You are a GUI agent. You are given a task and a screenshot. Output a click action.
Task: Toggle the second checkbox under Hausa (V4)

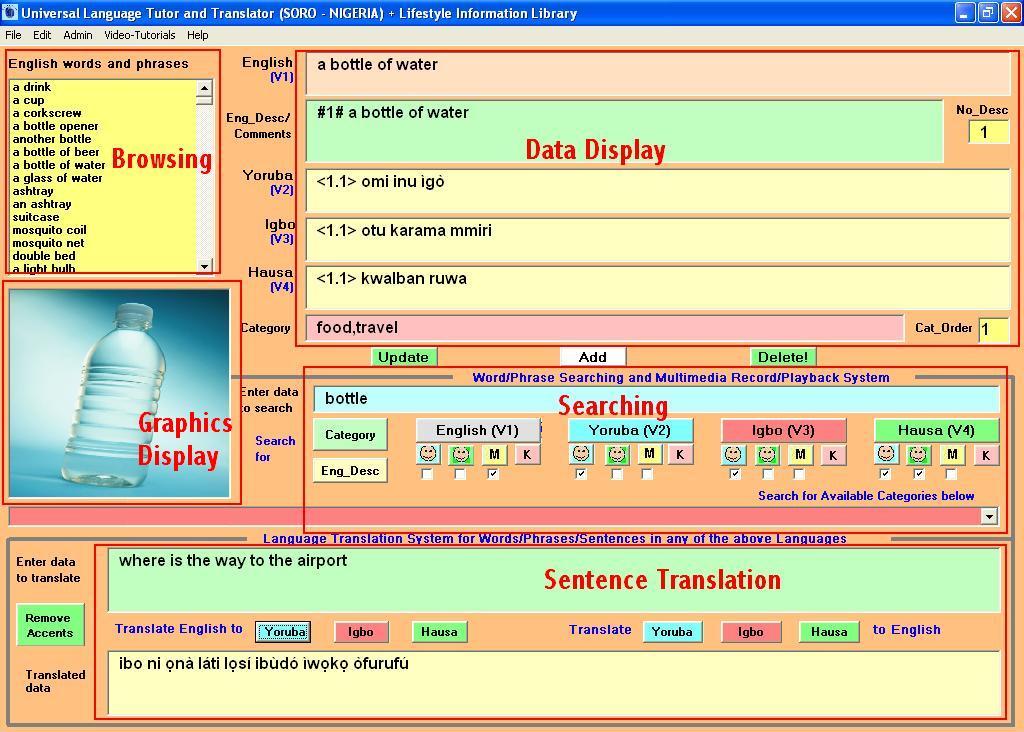[919, 474]
